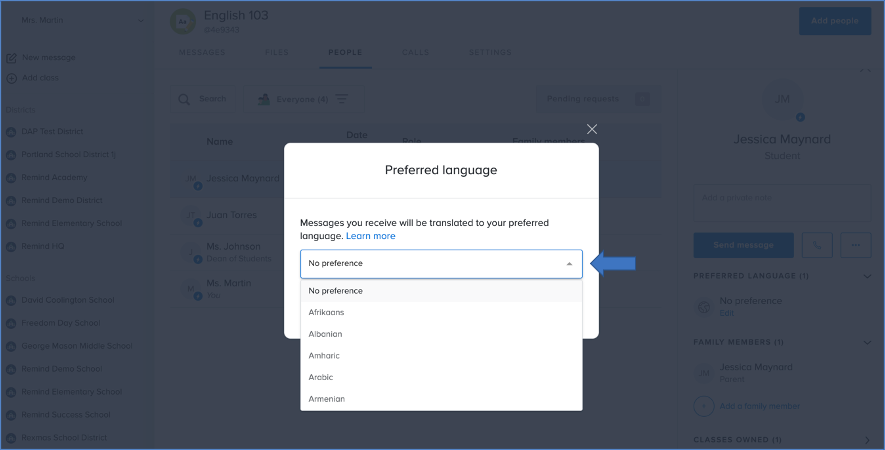Collapse the Family Members section chevron

pos(866,342)
